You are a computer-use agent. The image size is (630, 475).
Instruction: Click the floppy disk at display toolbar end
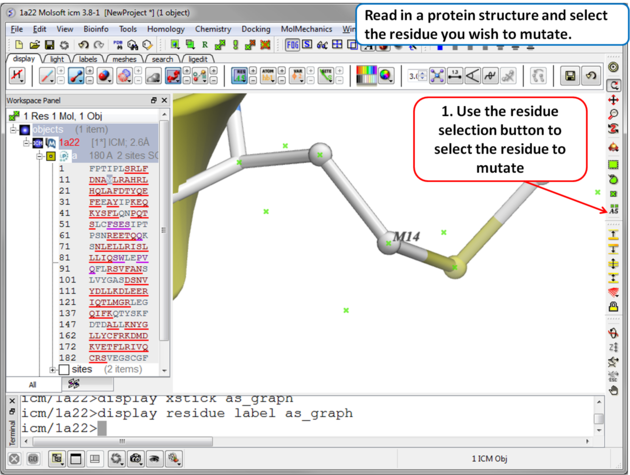tap(570, 76)
